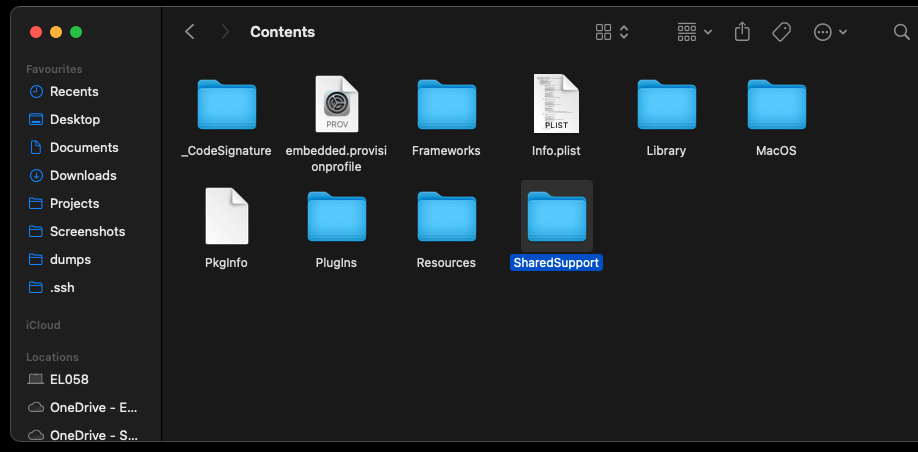Go back using the back arrow
The width and height of the screenshot is (918, 452).
190,32
